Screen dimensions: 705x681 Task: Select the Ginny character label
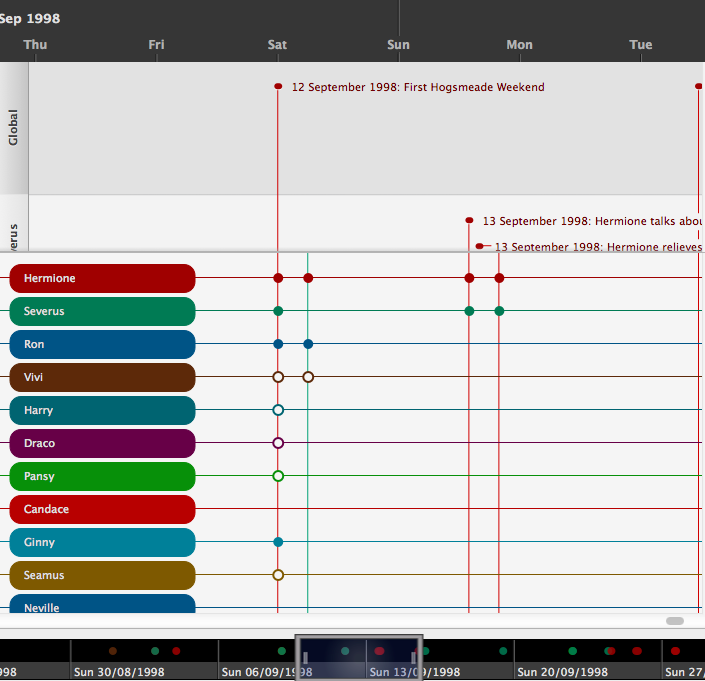[101, 542]
